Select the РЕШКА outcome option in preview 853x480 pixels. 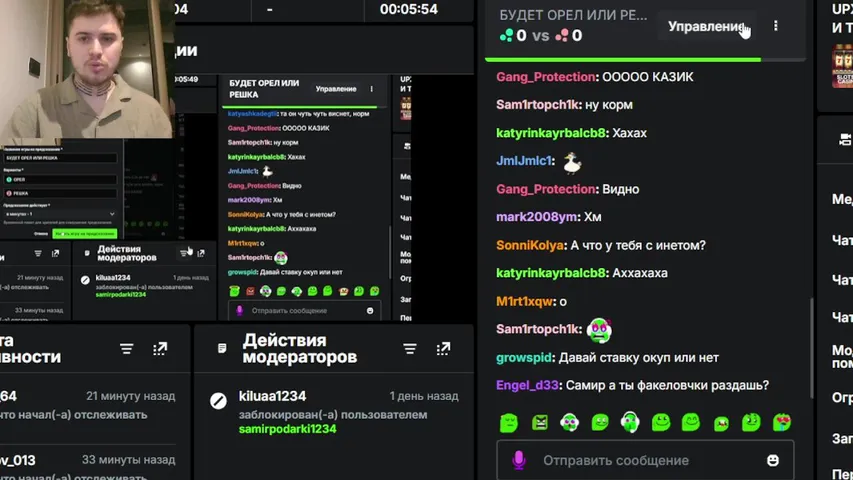click(x=60, y=193)
